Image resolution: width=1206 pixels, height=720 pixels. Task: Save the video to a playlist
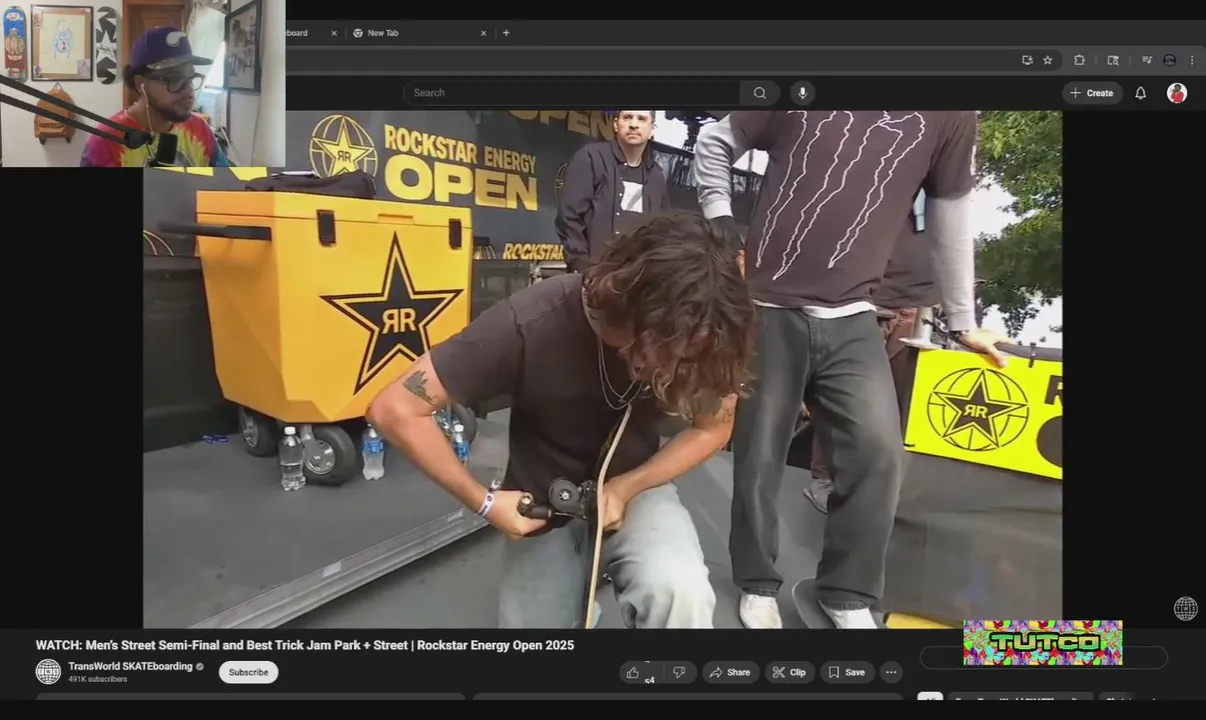[846, 673]
